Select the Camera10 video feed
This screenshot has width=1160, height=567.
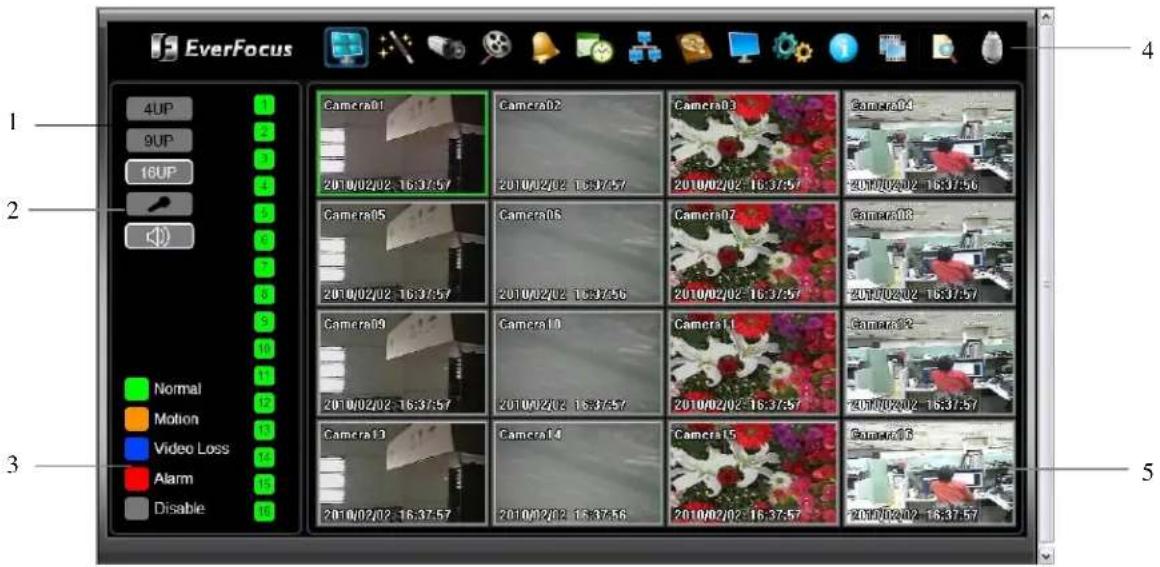tap(577, 363)
